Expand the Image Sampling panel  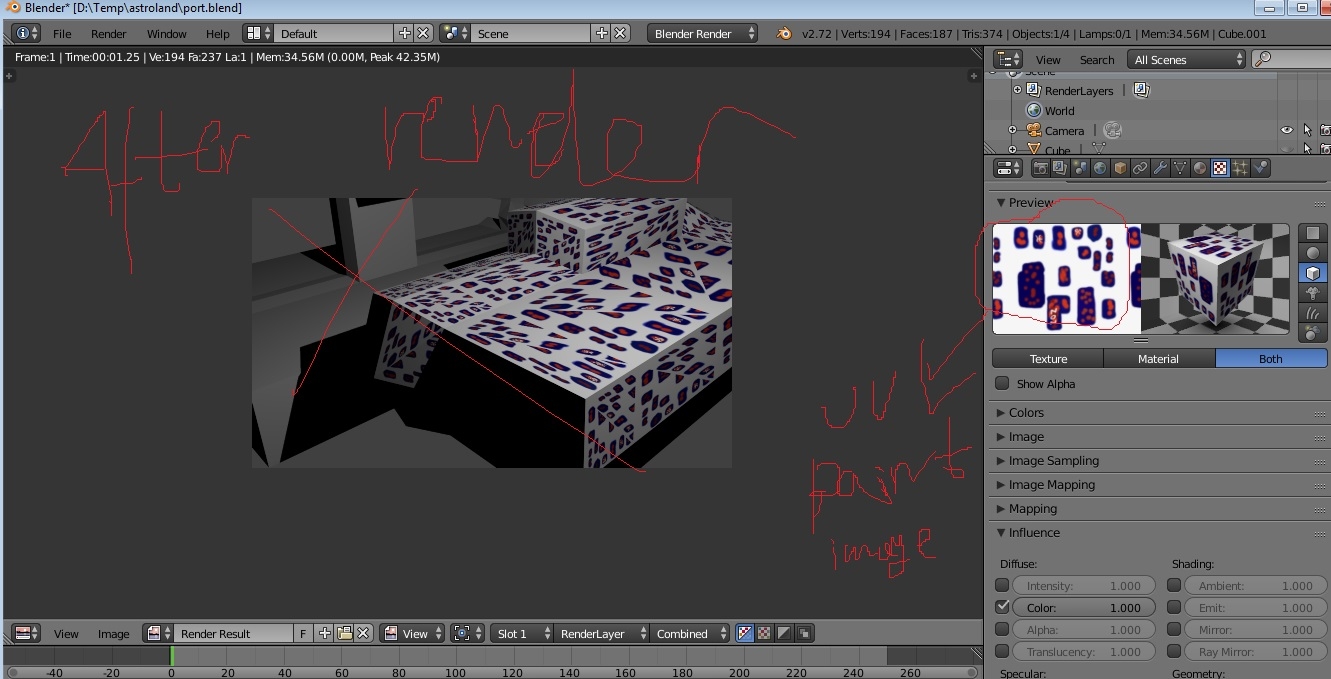[1053, 461]
